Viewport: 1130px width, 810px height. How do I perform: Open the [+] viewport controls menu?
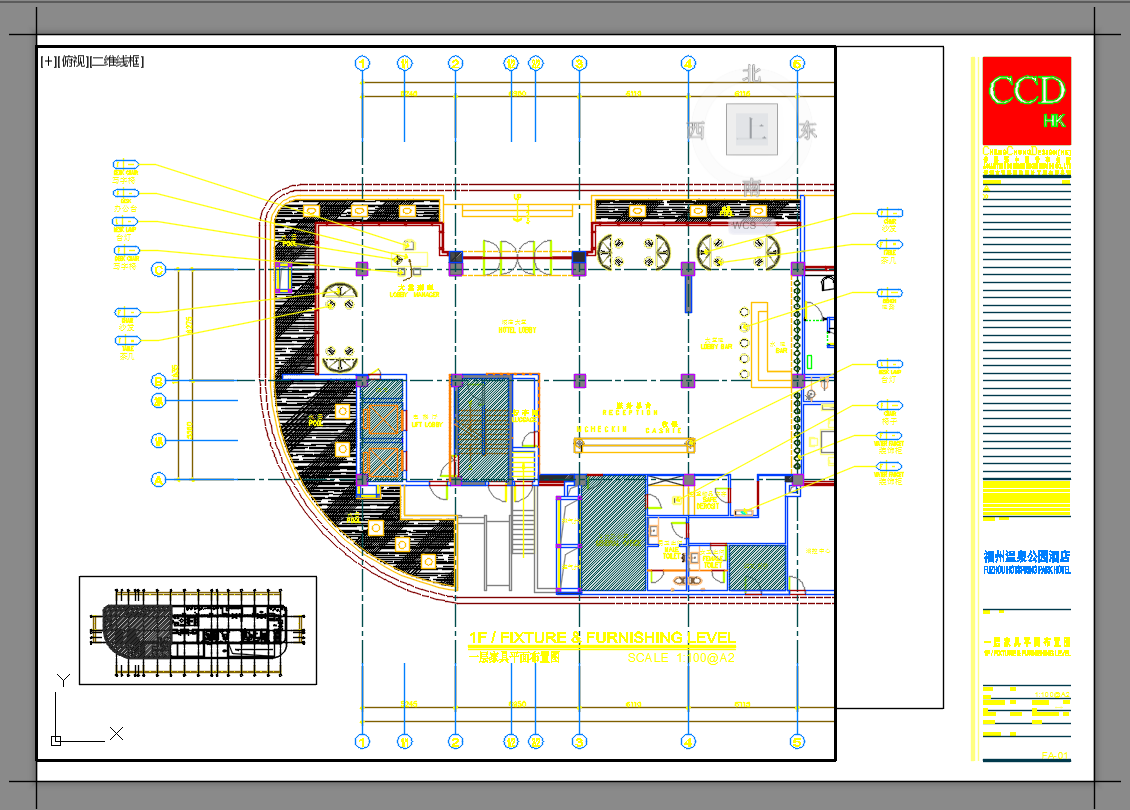pyautogui.click(x=48, y=62)
